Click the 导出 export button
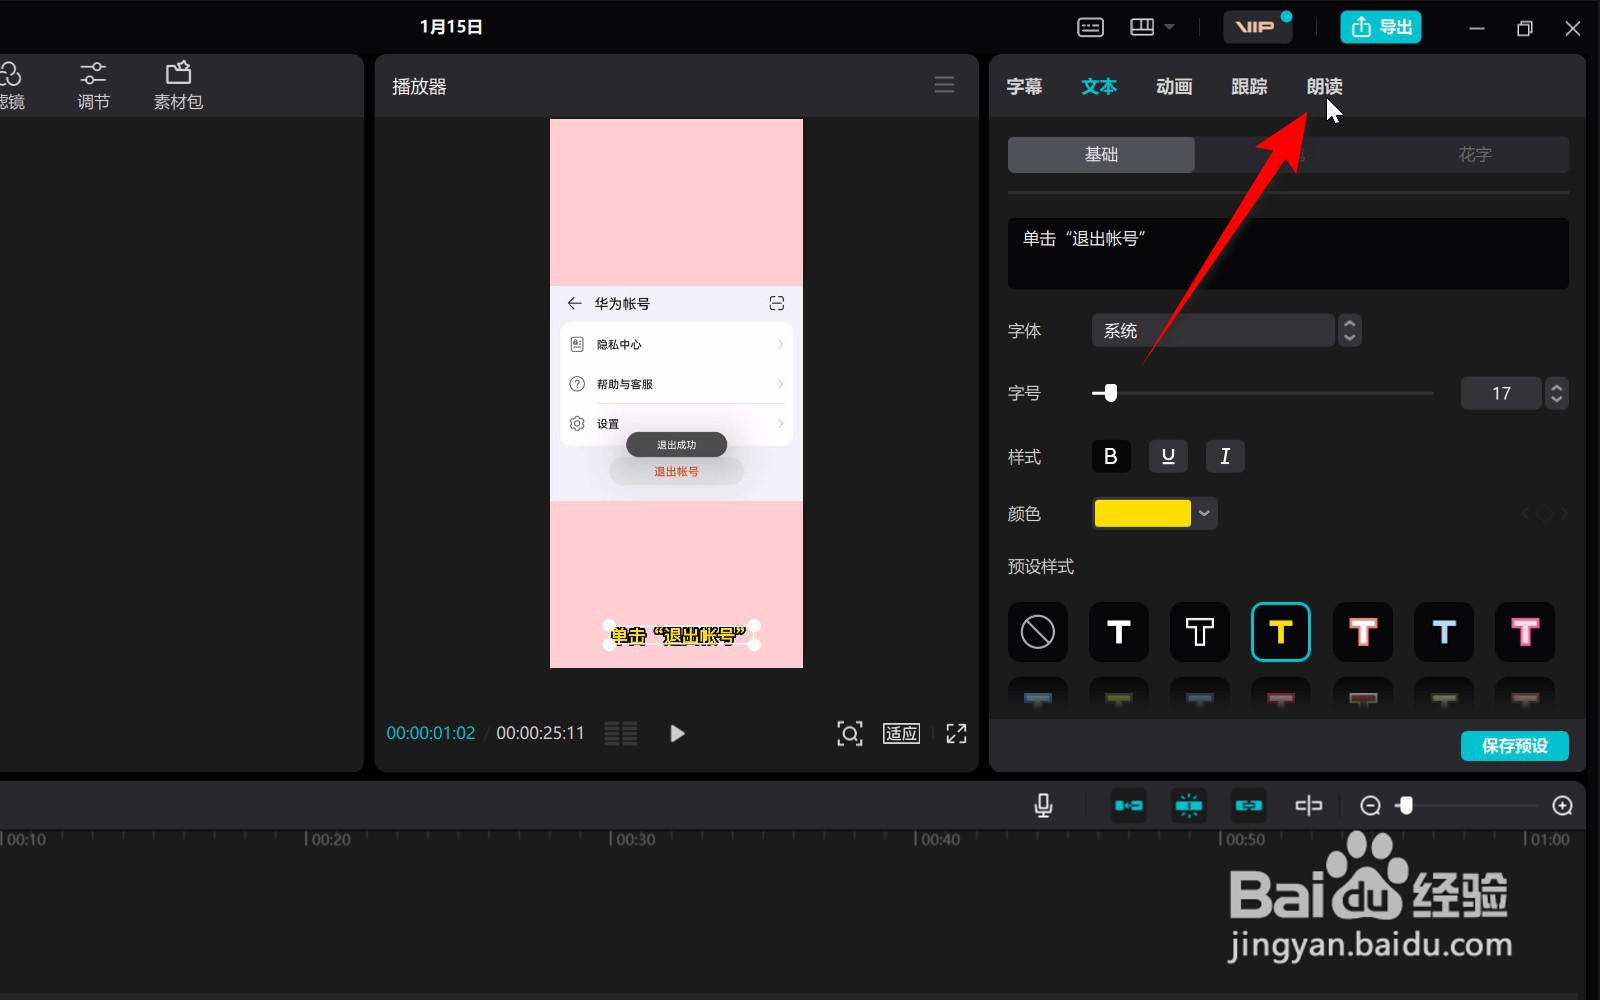Viewport: 1600px width, 1000px height. click(x=1381, y=27)
